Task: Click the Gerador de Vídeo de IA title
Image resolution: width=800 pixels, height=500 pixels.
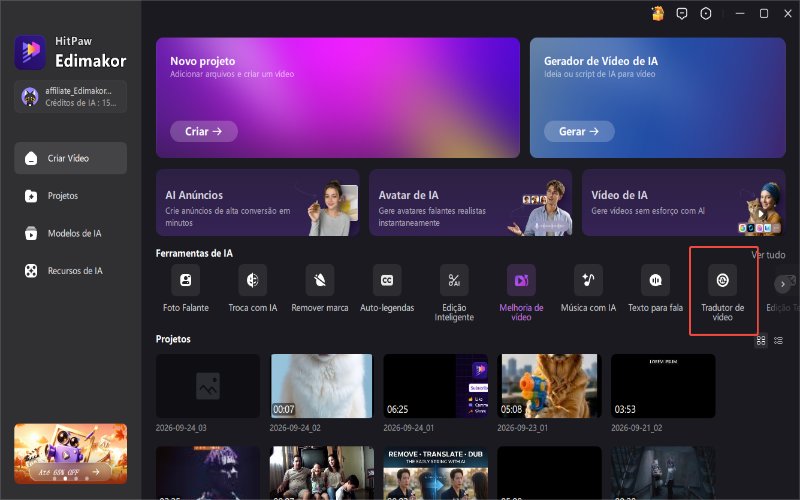Action: pyautogui.click(x=601, y=61)
